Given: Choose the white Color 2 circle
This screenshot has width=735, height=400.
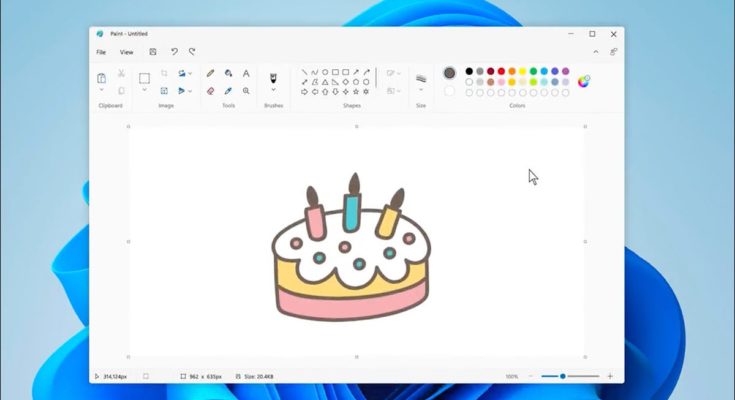Looking at the screenshot, I should (449, 91).
